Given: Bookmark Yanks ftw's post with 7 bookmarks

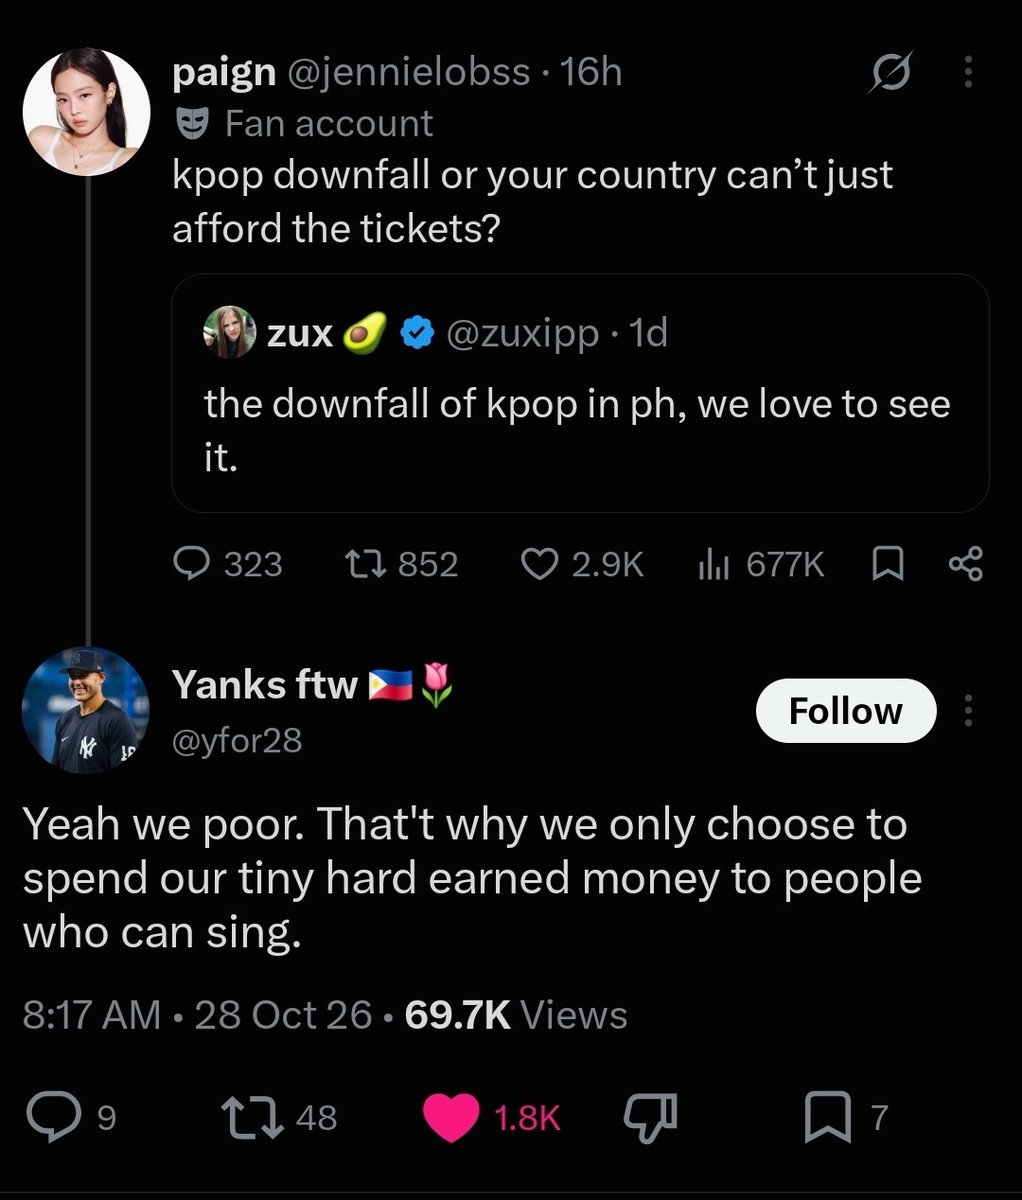Looking at the screenshot, I should [x=846, y=1117].
